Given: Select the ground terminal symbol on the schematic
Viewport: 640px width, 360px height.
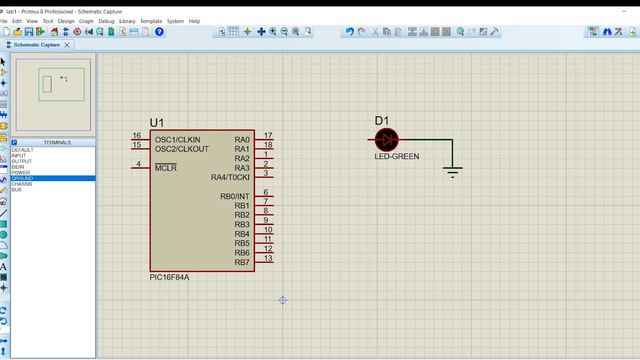Looking at the screenshot, I should (x=452, y=172).
